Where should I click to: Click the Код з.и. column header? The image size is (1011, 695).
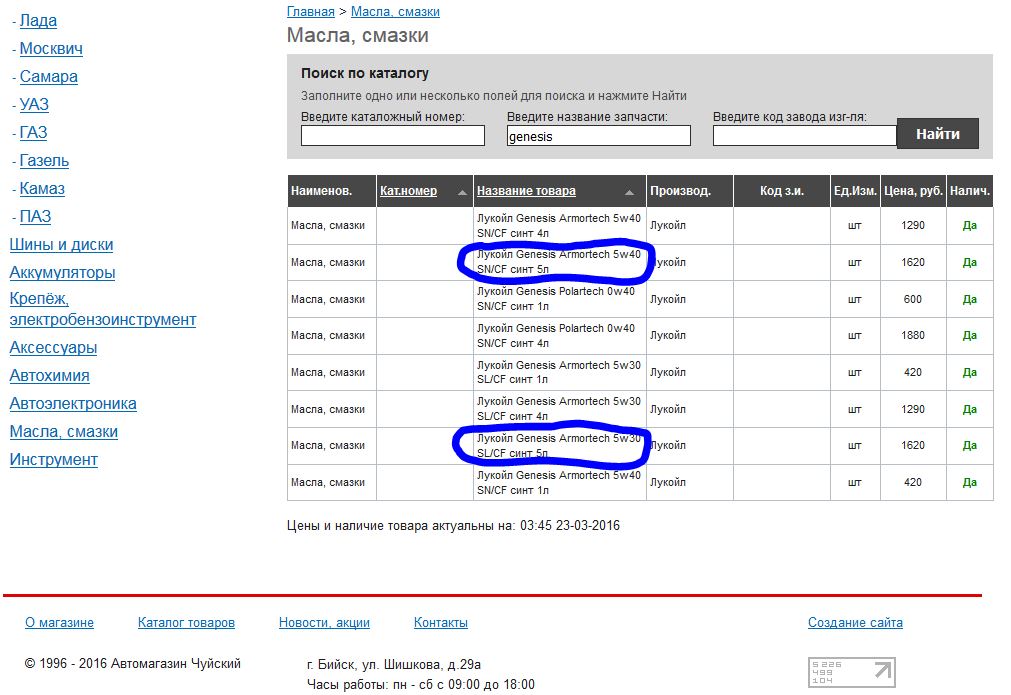pos(781,191)
